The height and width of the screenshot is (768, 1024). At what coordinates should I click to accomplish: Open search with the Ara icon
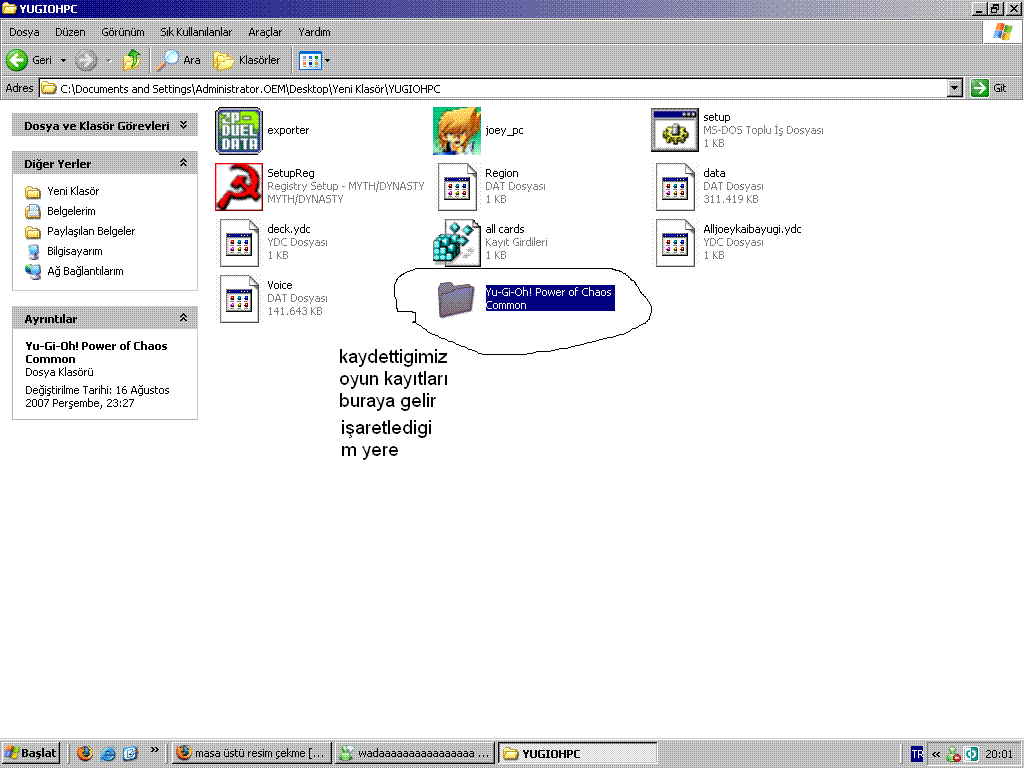click(168, 60)
